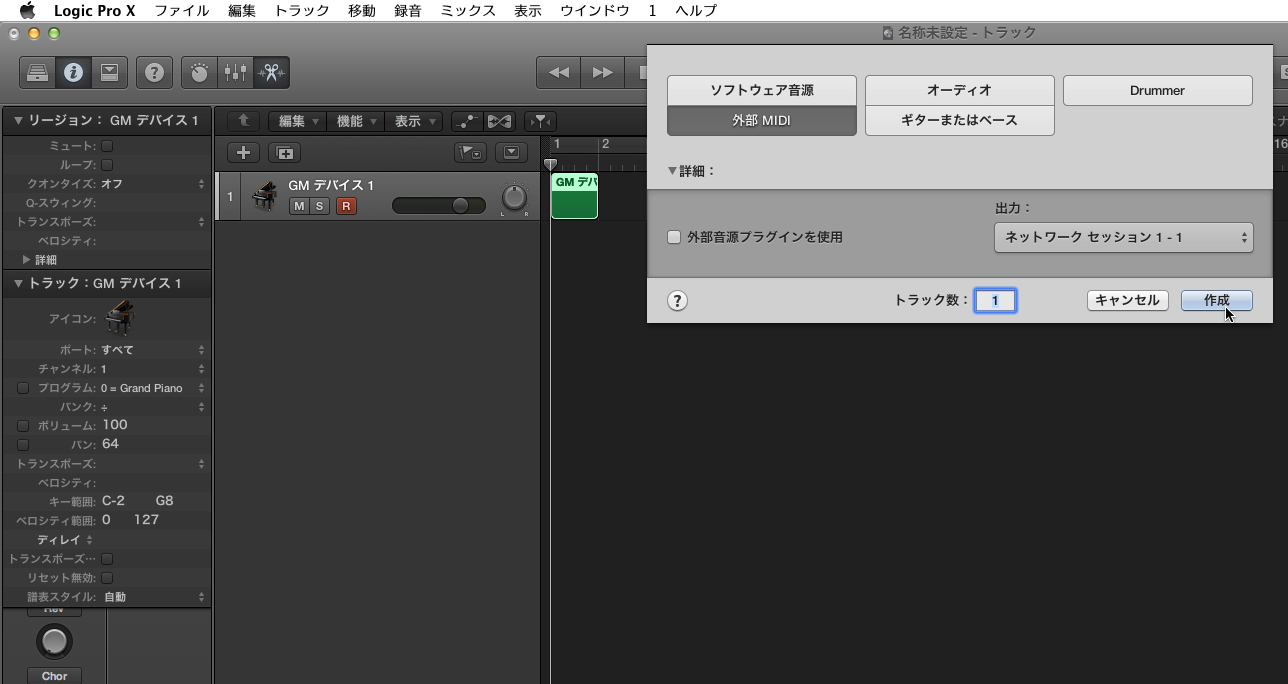The height and width of the screenshot is (684, 1288).
Task: Click the Rev send knob in channel strip
Action: (x=55, y=641)
